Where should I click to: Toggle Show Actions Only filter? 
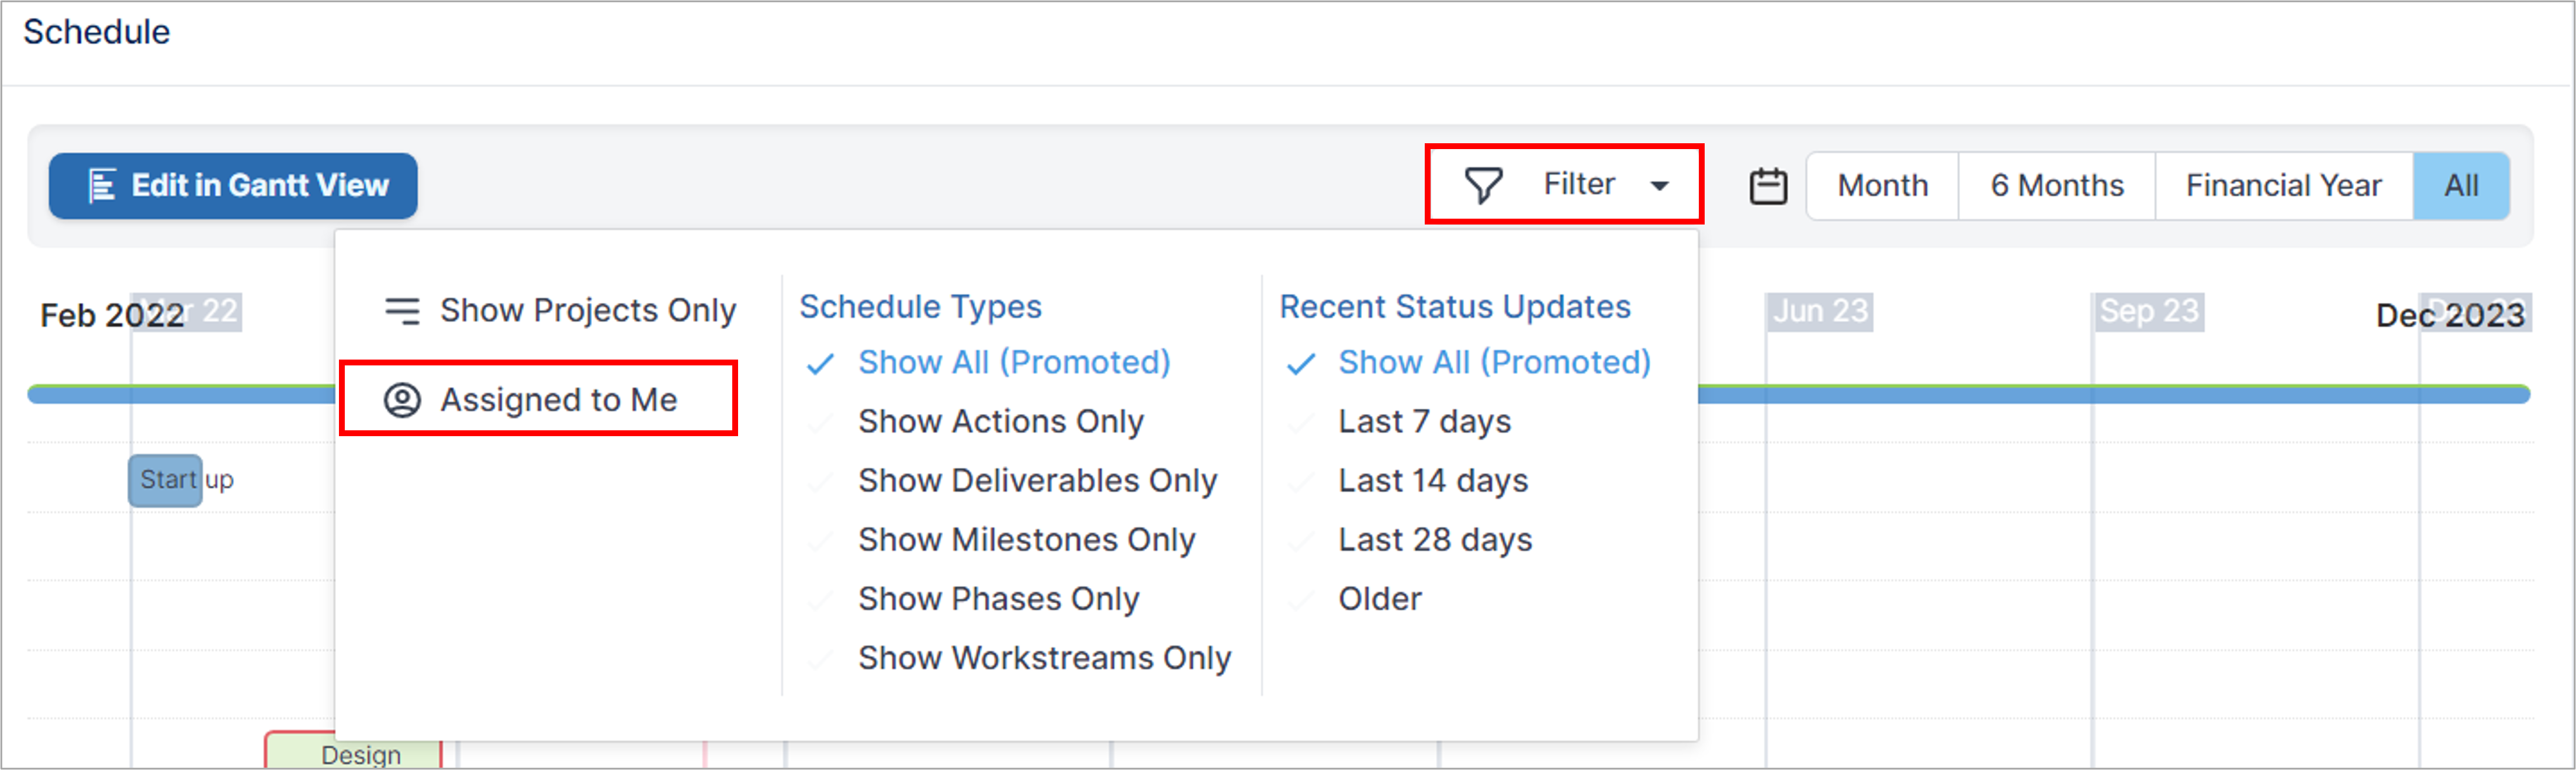(x=1000, y=422)
